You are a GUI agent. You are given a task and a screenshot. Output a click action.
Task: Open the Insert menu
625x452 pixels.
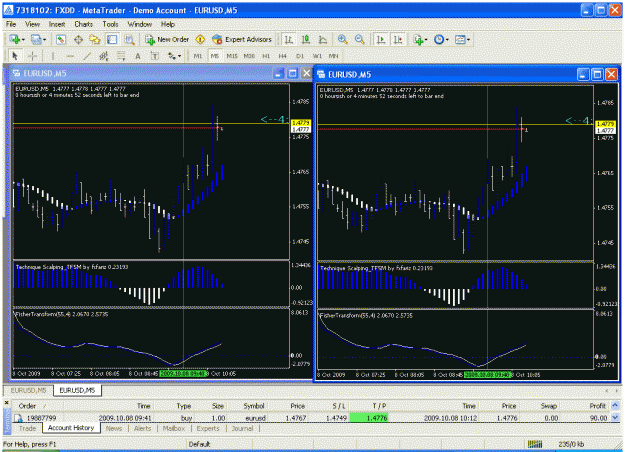point(57,24)
